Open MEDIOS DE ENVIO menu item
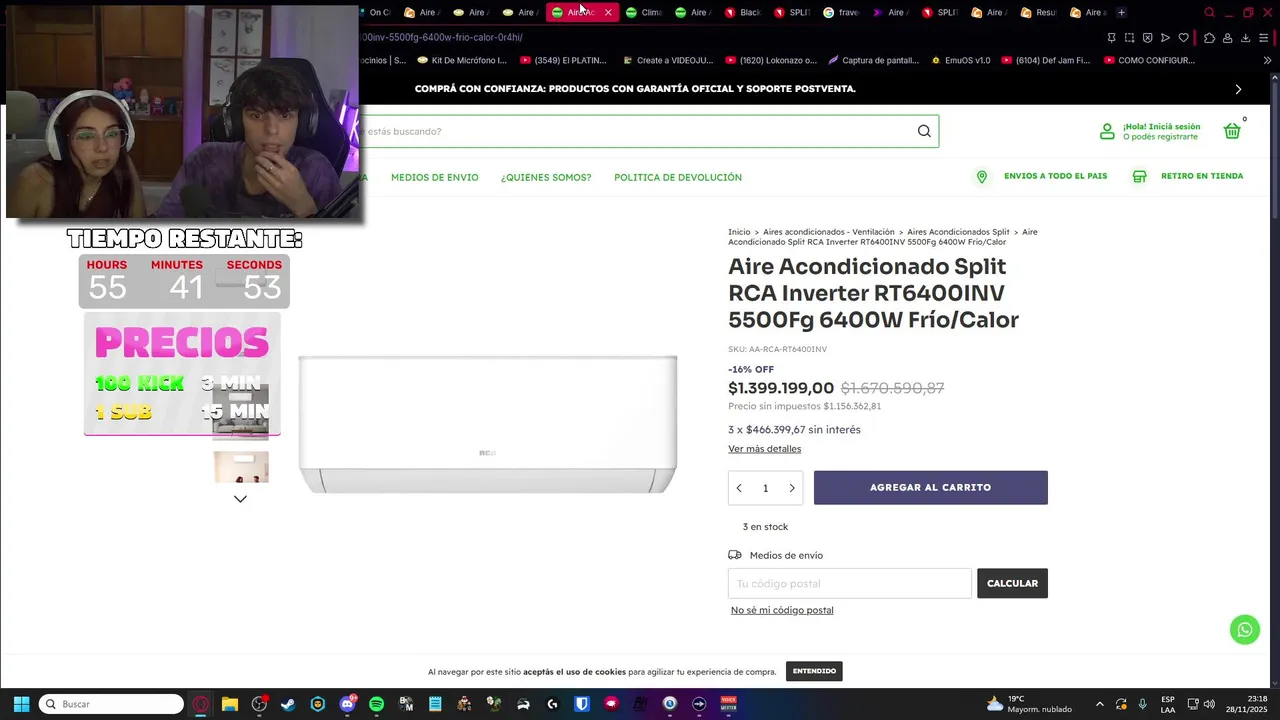 [435, 177]
